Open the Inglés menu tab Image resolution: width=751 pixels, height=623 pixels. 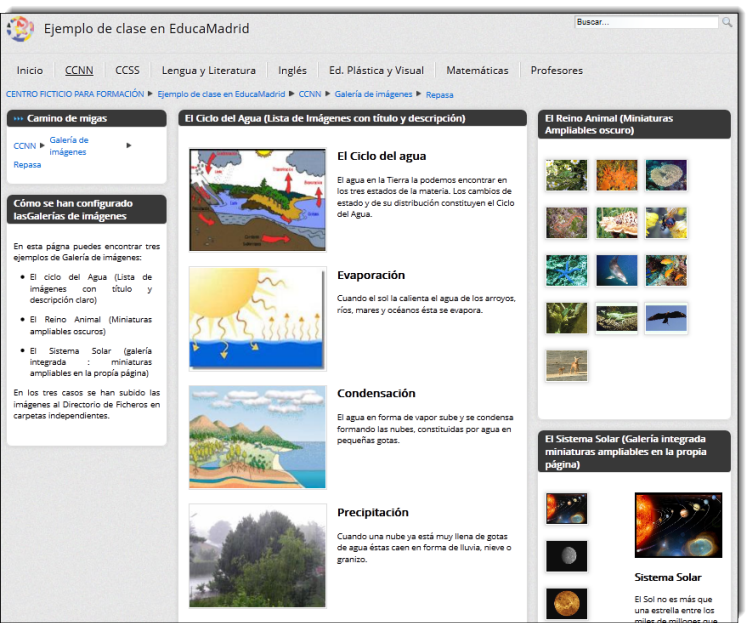tap(292, 71)
